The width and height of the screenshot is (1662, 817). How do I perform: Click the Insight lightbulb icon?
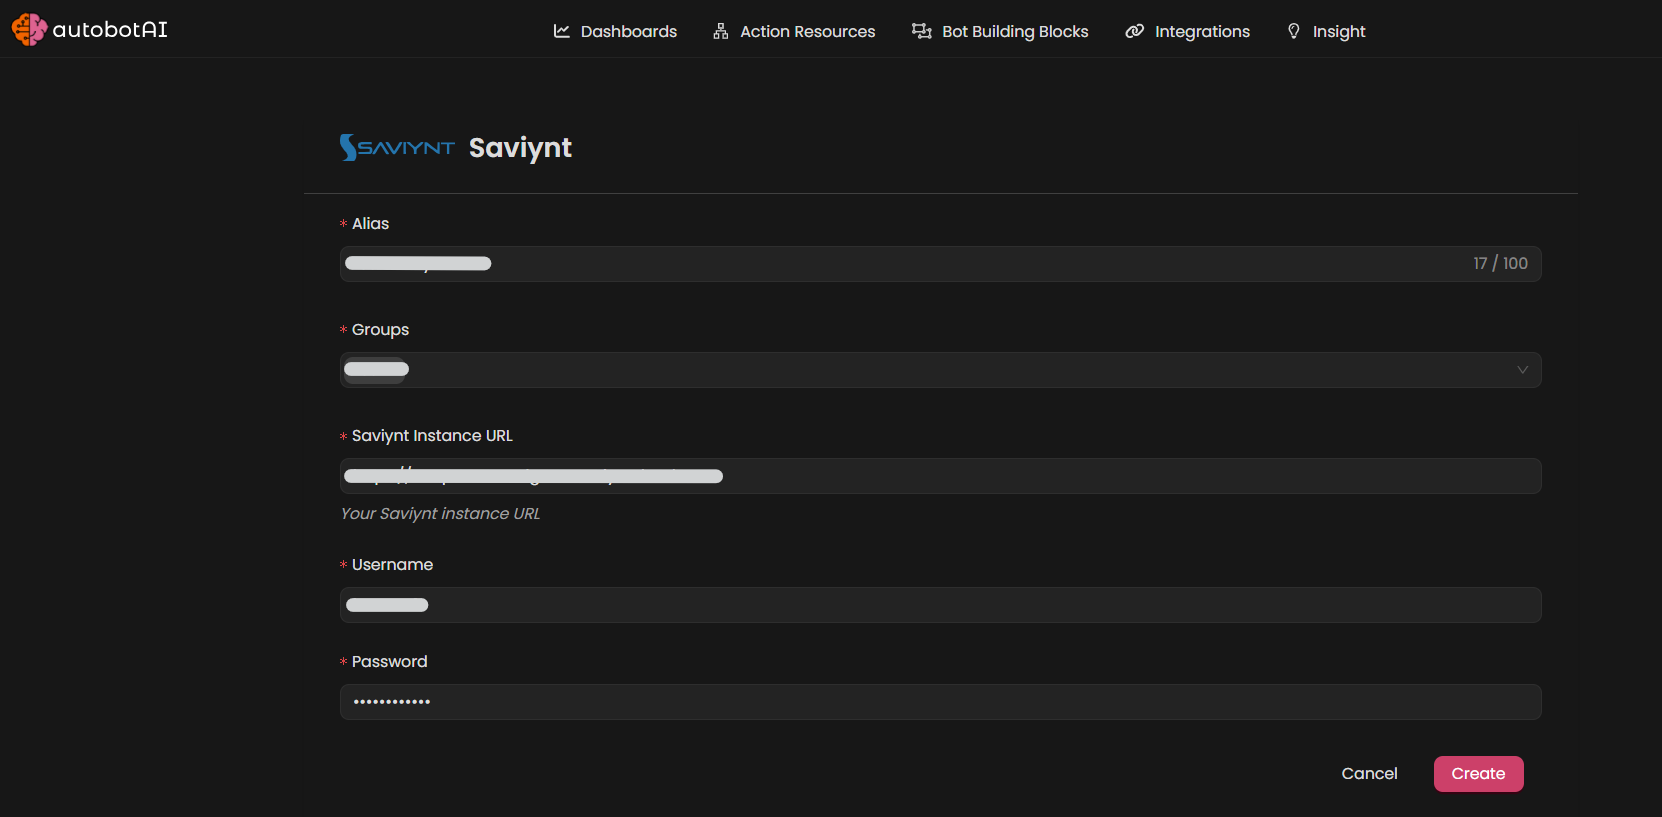click(x=1294, y=31)
